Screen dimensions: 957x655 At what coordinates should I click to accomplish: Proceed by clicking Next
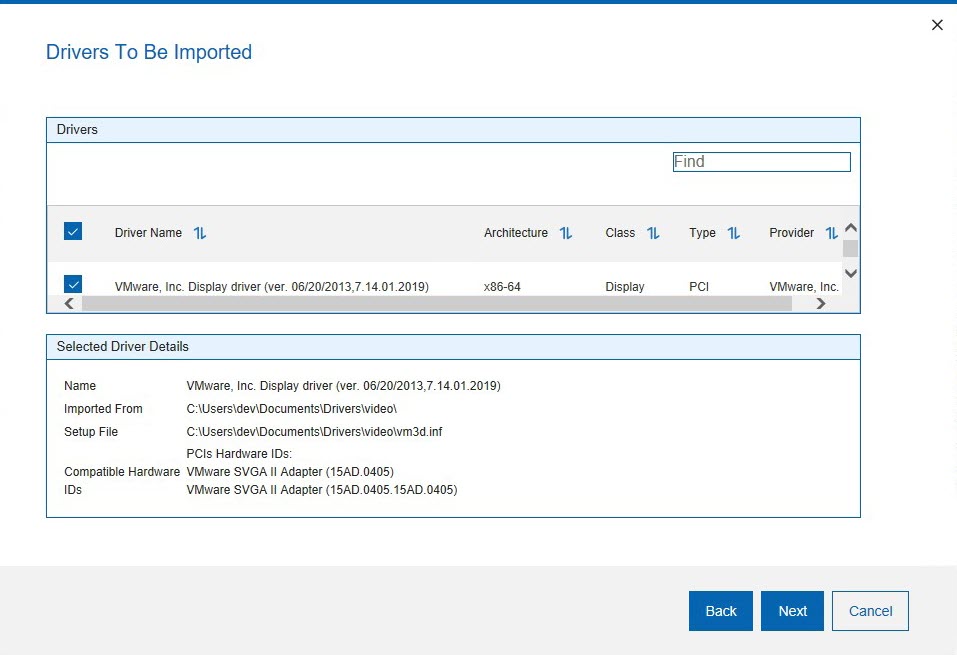(x=793, y=611)
